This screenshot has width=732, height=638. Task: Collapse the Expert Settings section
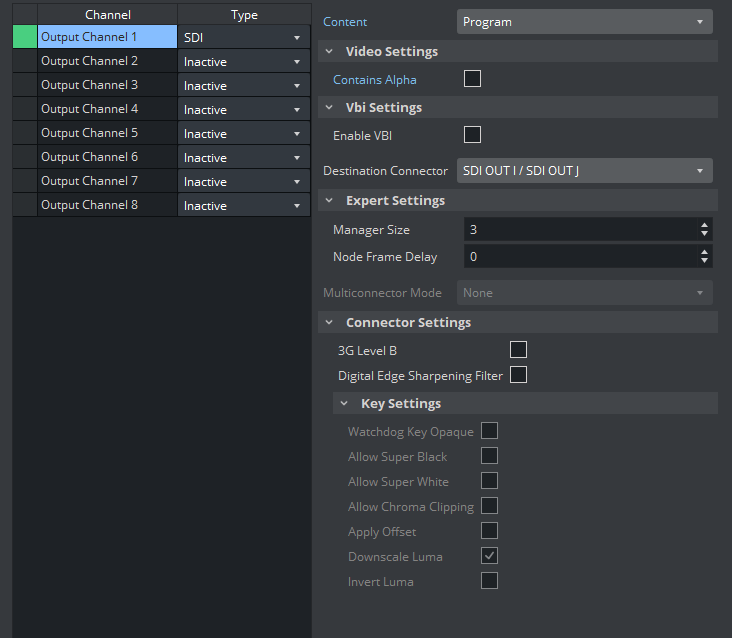pos(330,201)
